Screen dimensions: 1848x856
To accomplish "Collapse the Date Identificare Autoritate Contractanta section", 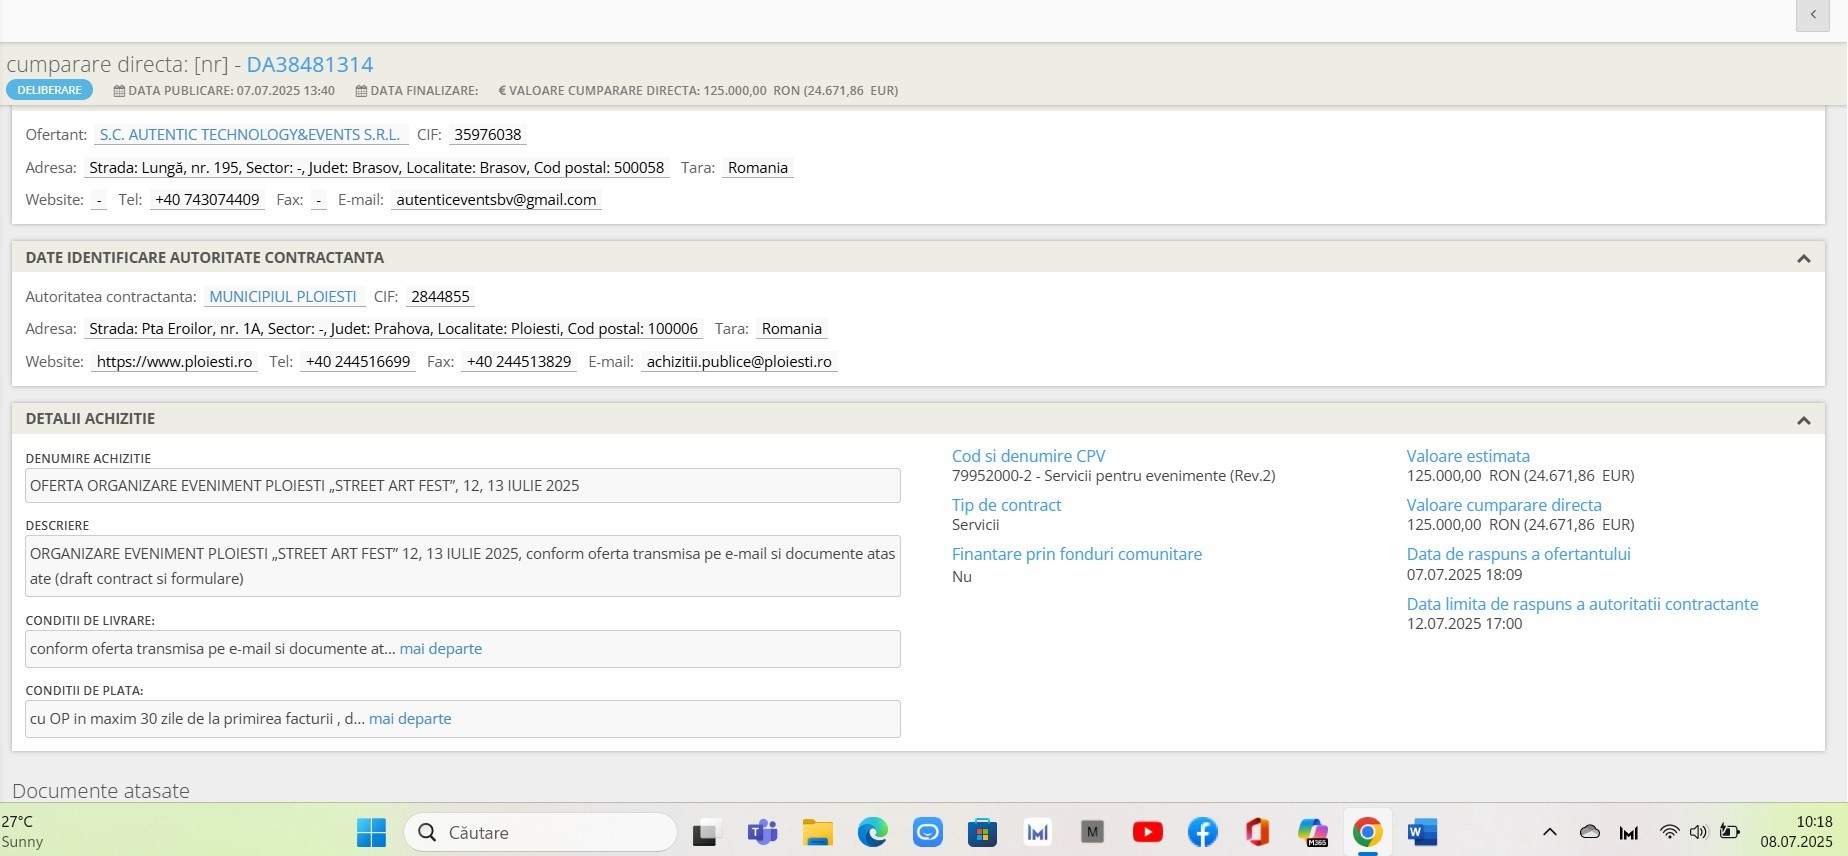I will 1803,259.
